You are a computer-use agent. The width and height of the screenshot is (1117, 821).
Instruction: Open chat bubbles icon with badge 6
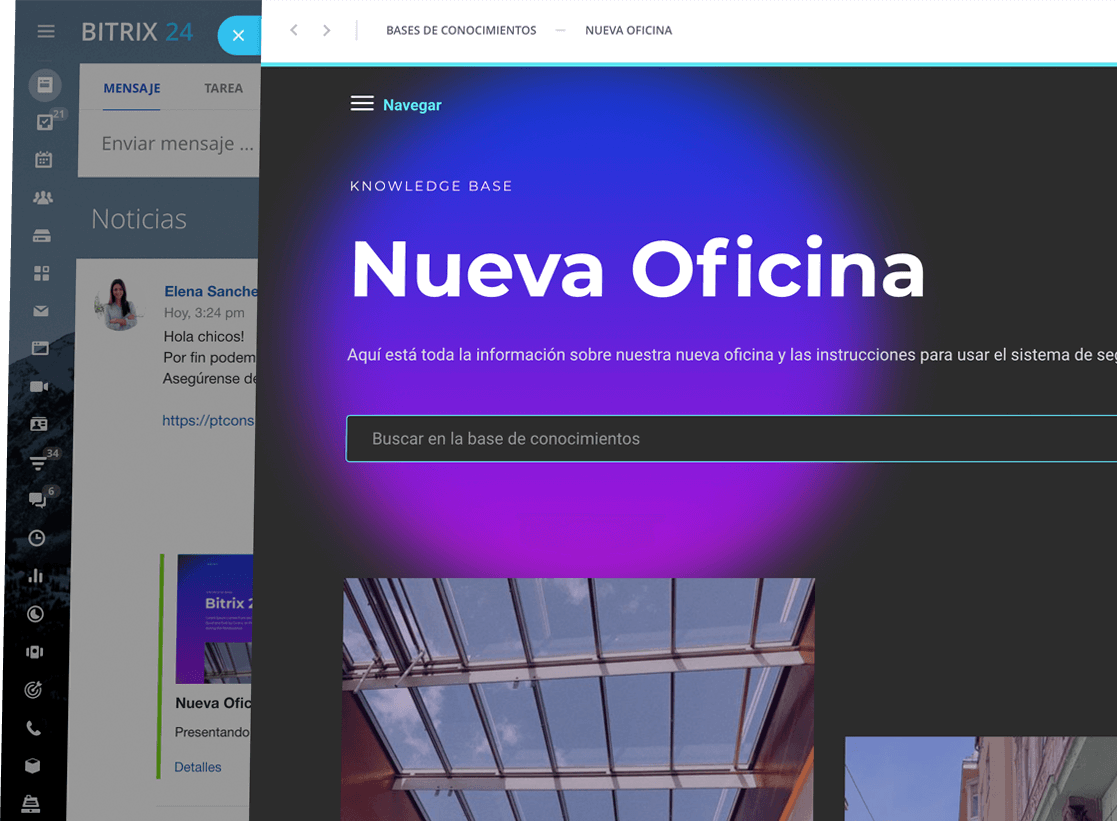tap(38, 499)
